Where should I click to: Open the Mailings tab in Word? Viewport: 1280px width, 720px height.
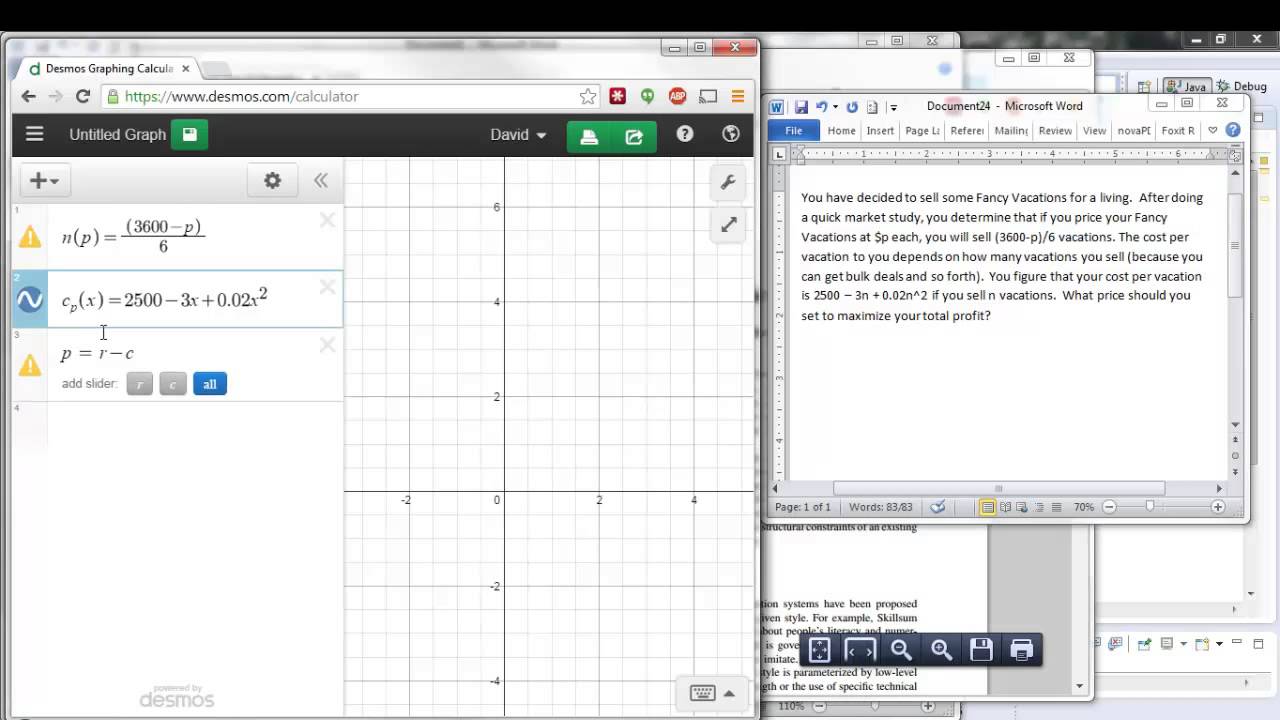coord(1011,130)
